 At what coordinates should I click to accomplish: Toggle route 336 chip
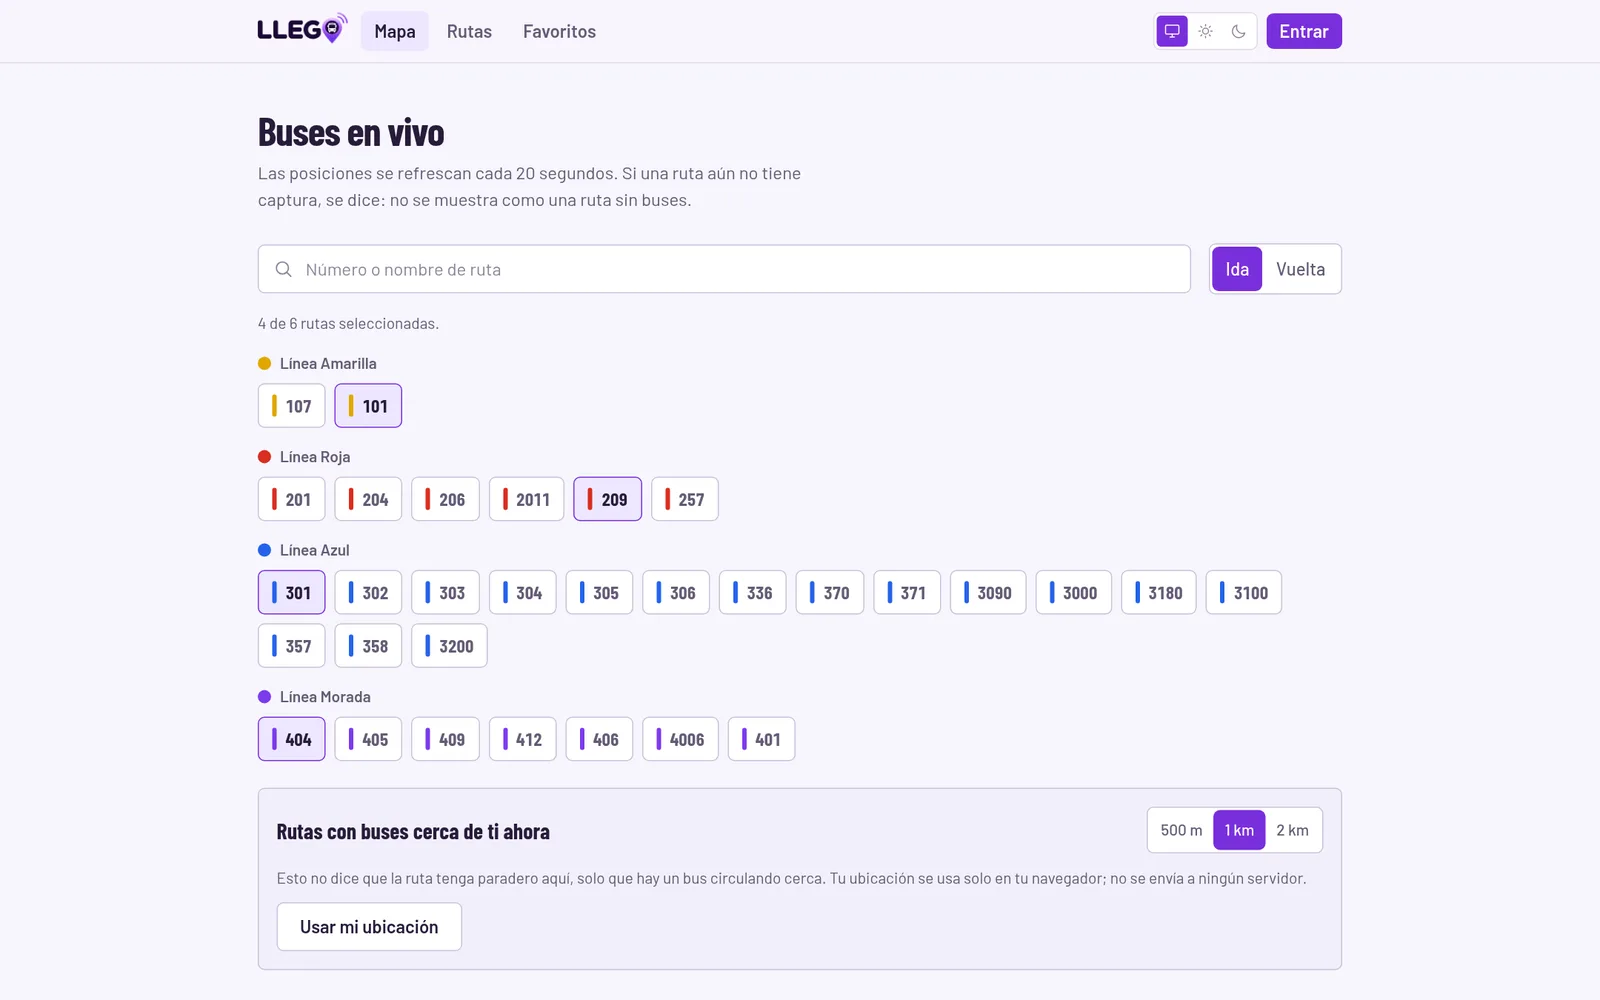tap(752, 592)
